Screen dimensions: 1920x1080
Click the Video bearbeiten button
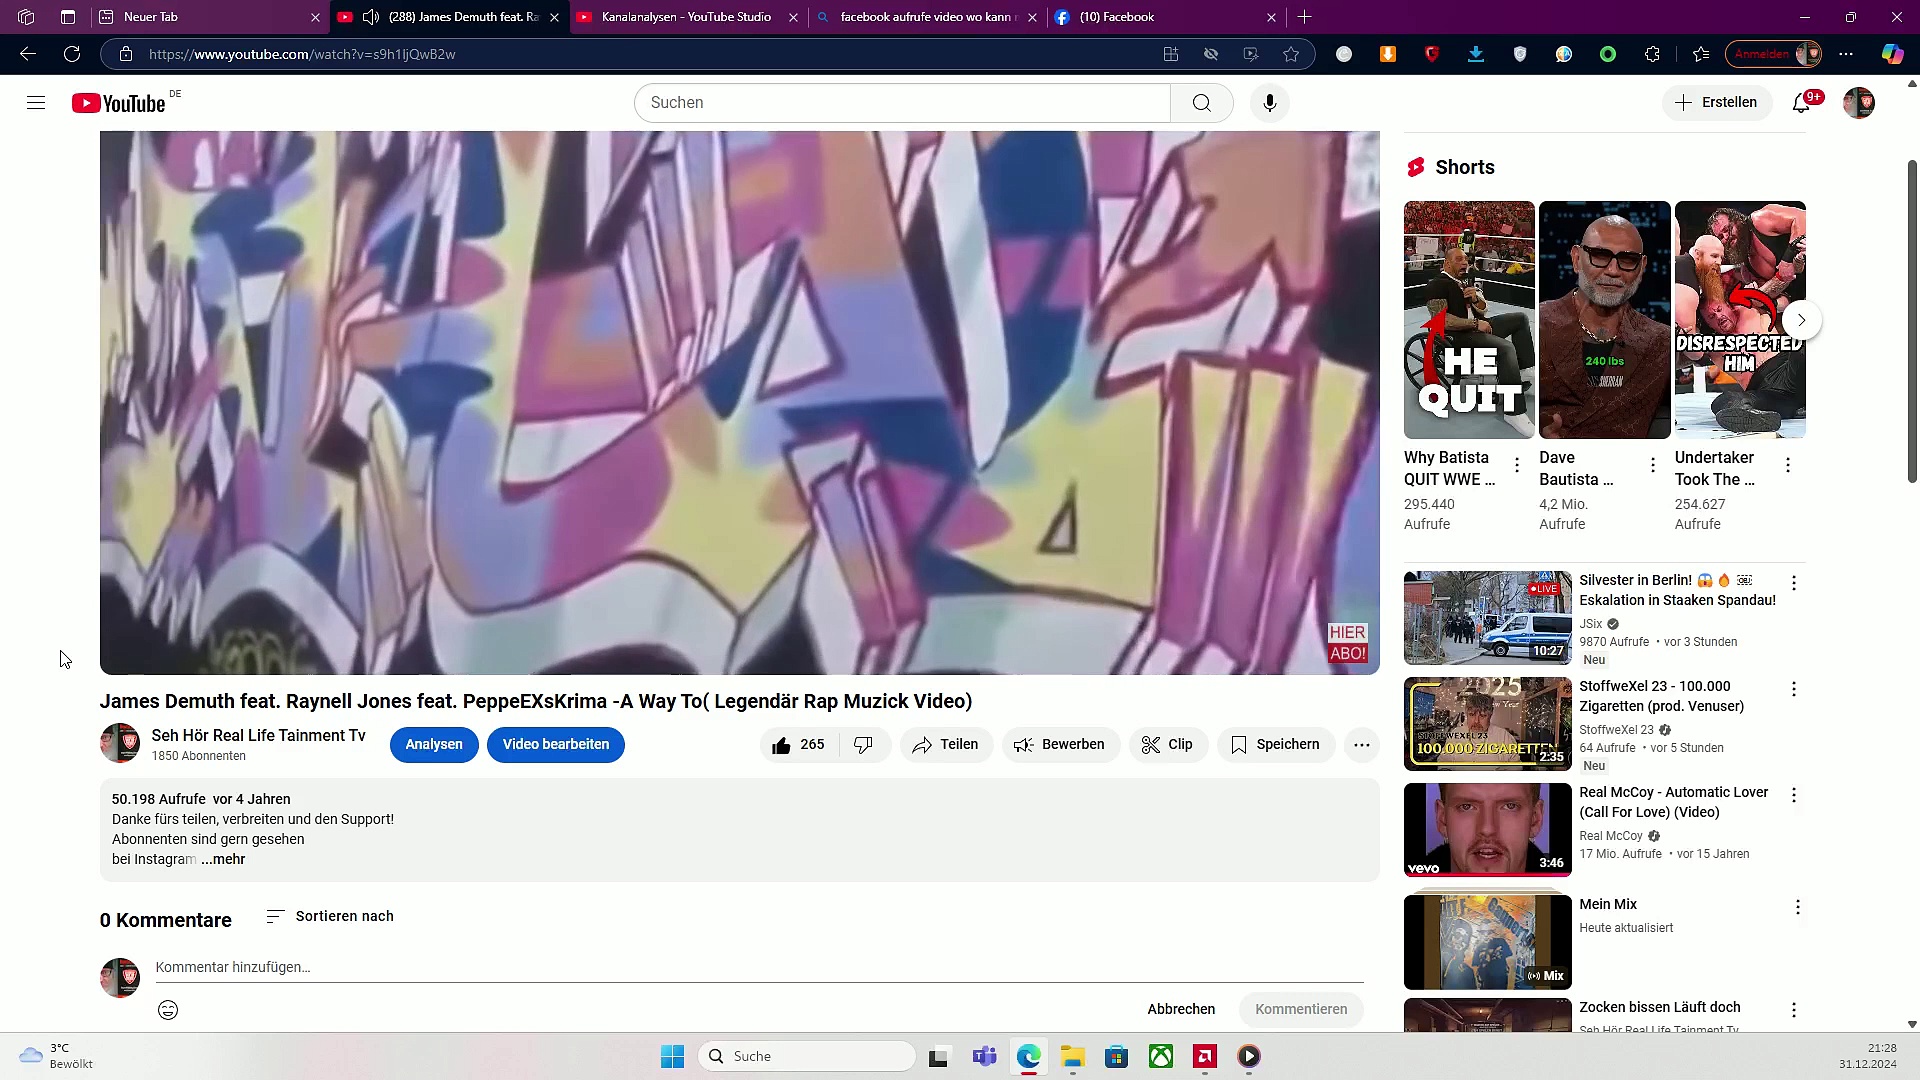tap(555, 745)
